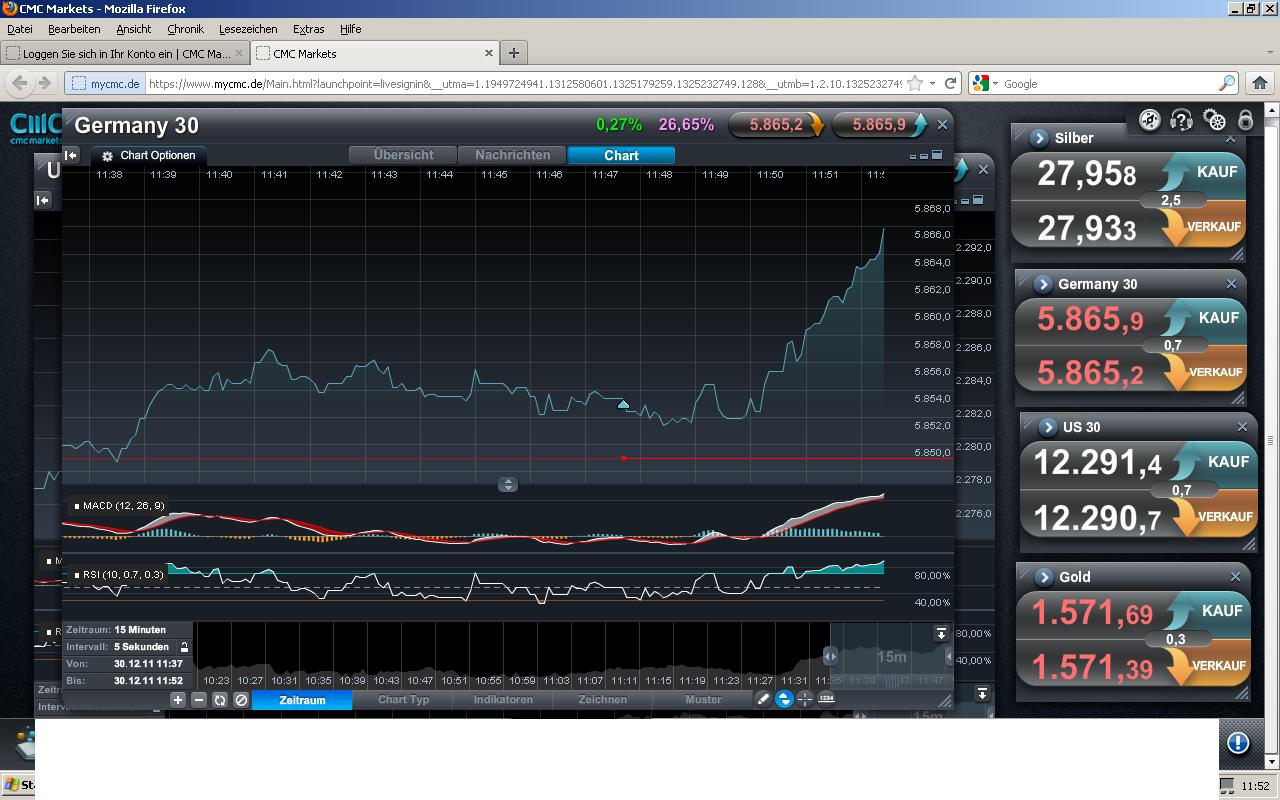Open a new browser tab
The width and height of the screenshot is (1280, 800).
(x=513, y=53)
